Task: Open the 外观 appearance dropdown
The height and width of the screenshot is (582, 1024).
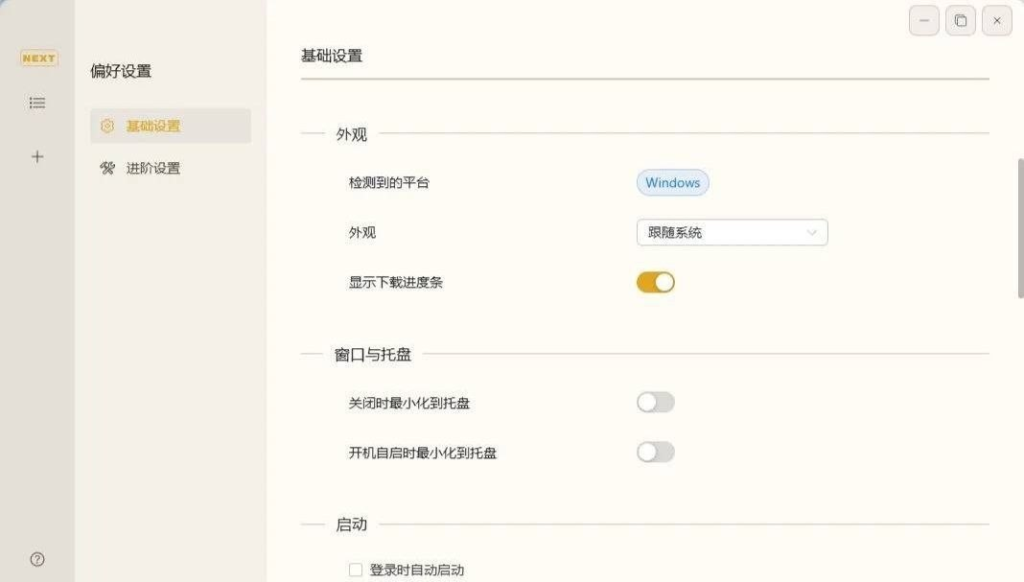Action: (732, 232)
